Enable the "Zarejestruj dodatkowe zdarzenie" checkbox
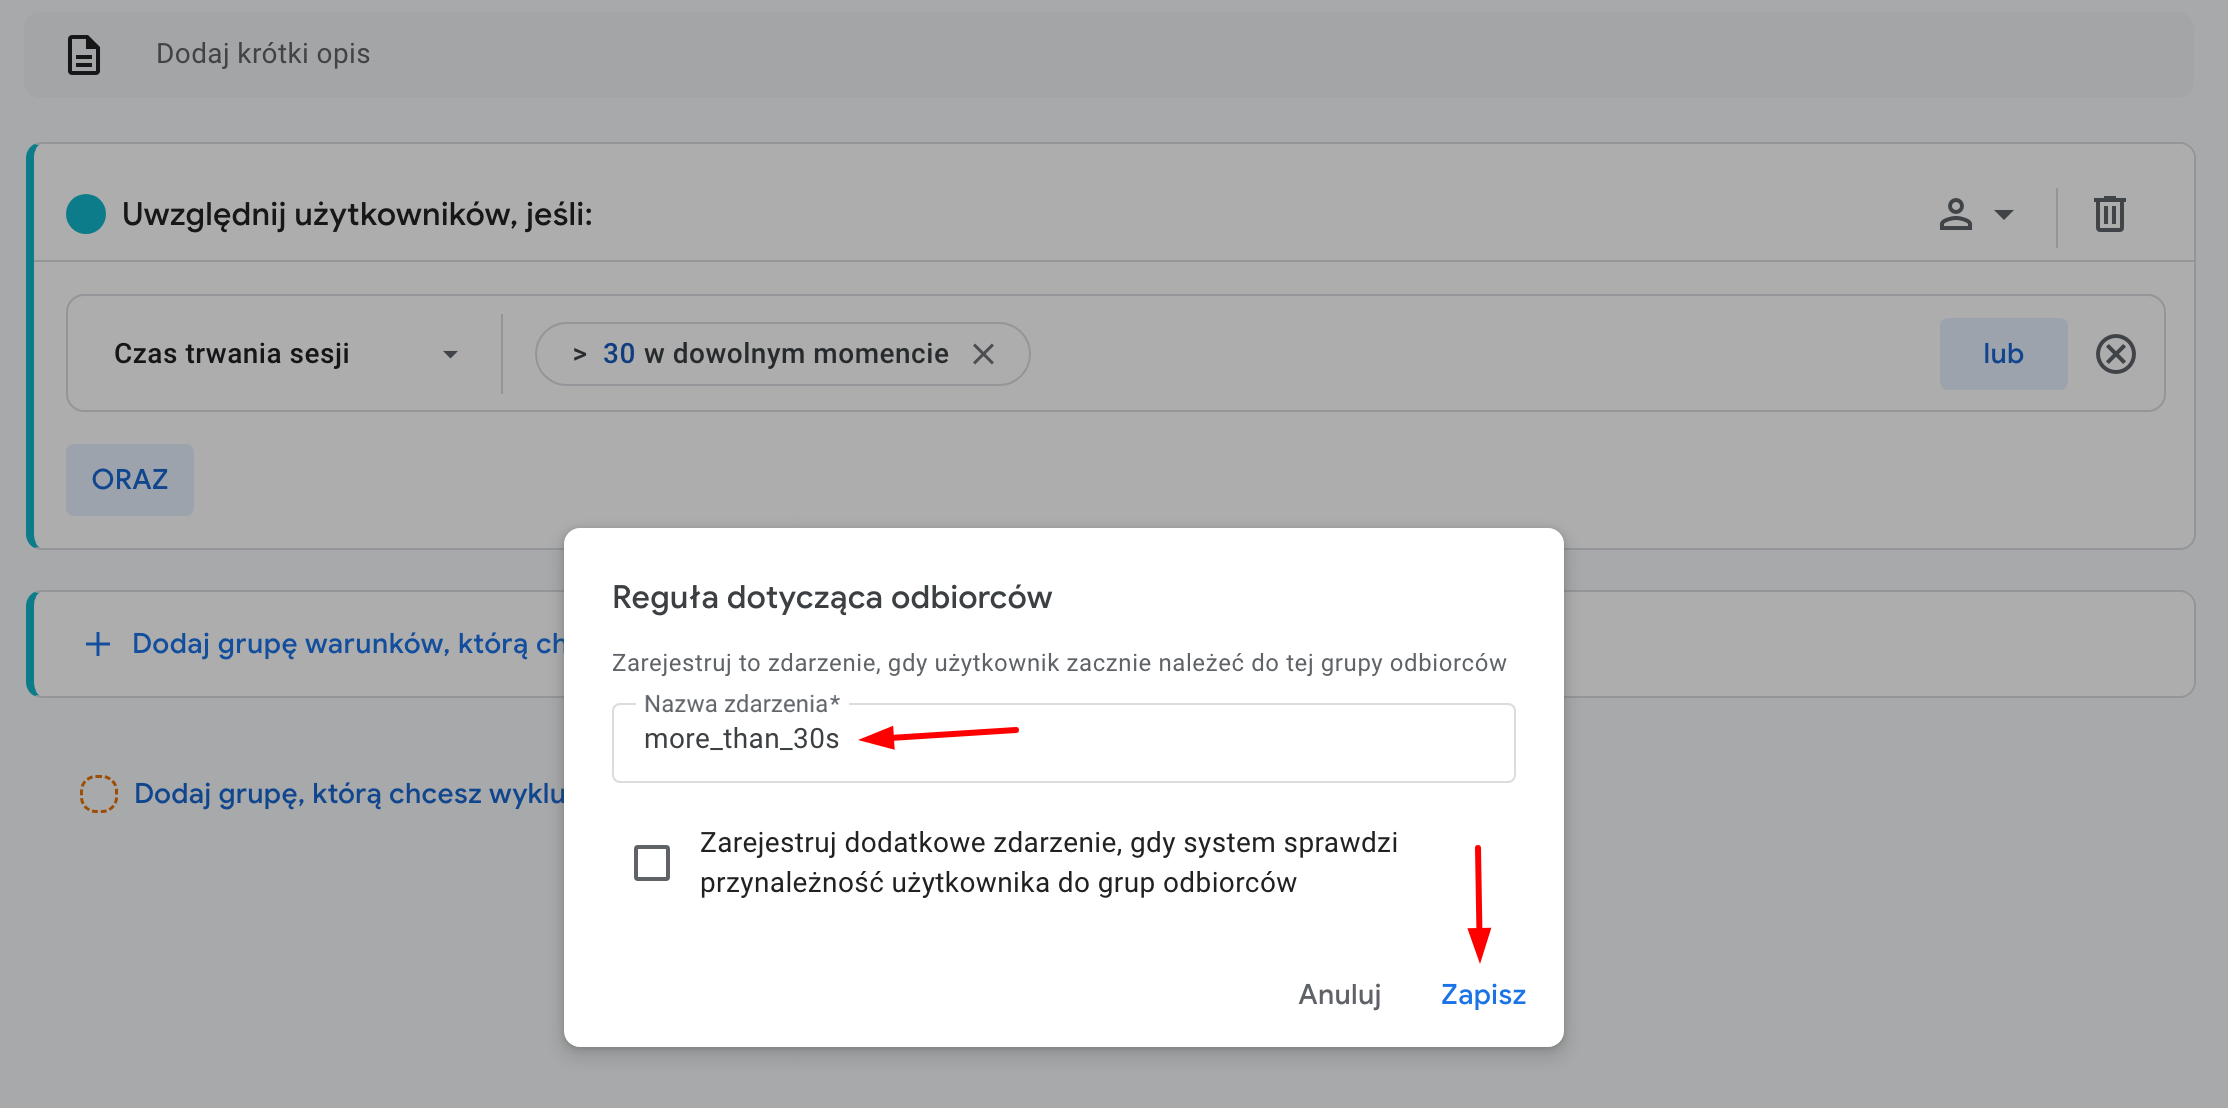Viewport: 2228px width, 1108px height. click(x=652, y=862)
